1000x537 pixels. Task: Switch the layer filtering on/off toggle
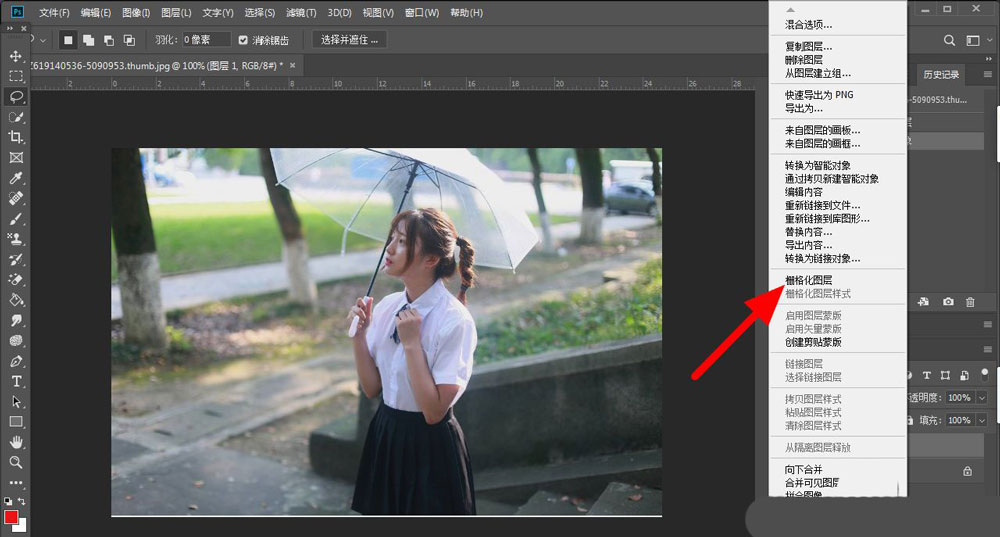click(x=985, y=374)
